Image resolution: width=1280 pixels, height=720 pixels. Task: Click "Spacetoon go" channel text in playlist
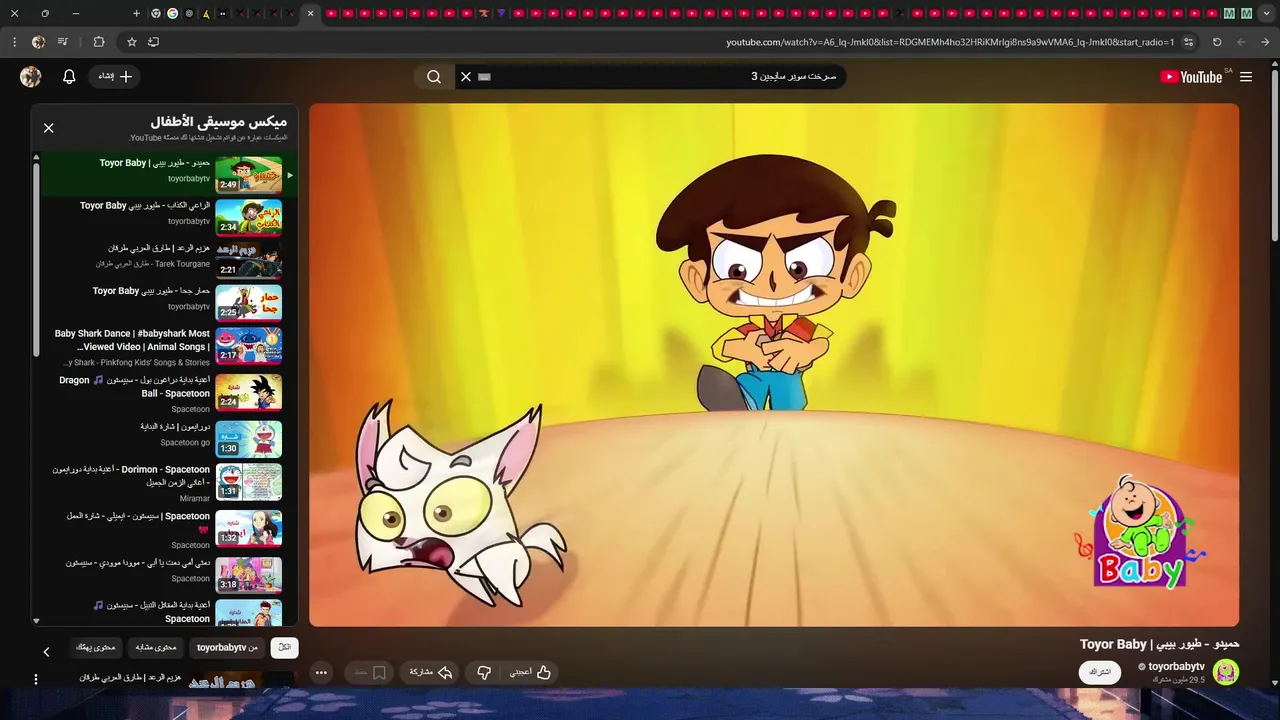[185, 442]
